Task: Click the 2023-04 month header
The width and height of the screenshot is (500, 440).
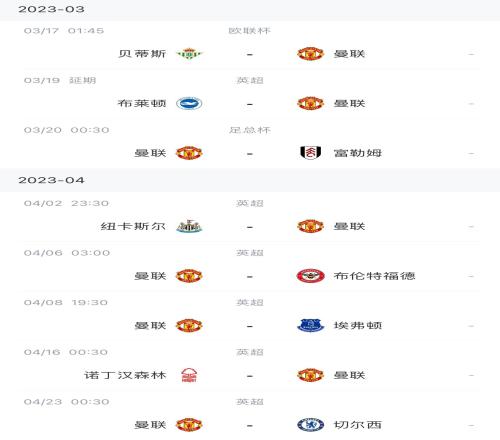Action: (51, 180)
